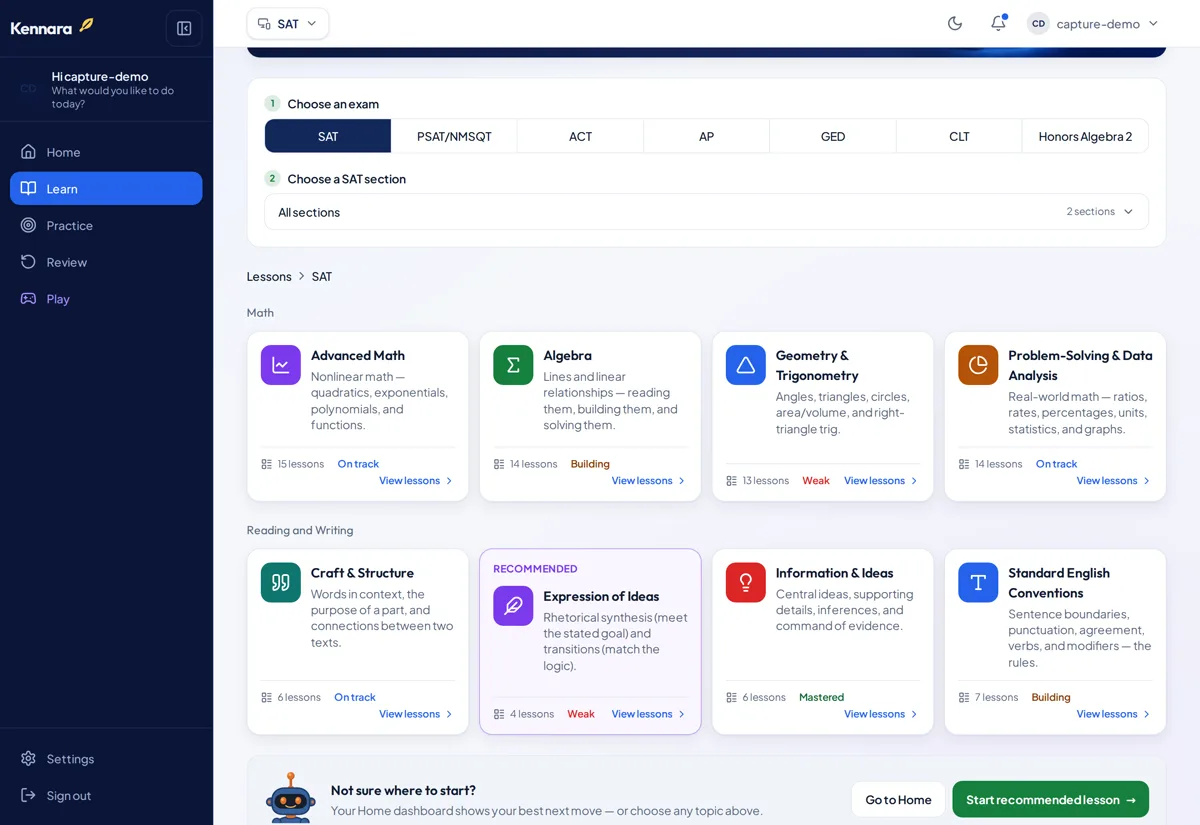Open the SAT exam switcher dropdown

tap(288, 24)
